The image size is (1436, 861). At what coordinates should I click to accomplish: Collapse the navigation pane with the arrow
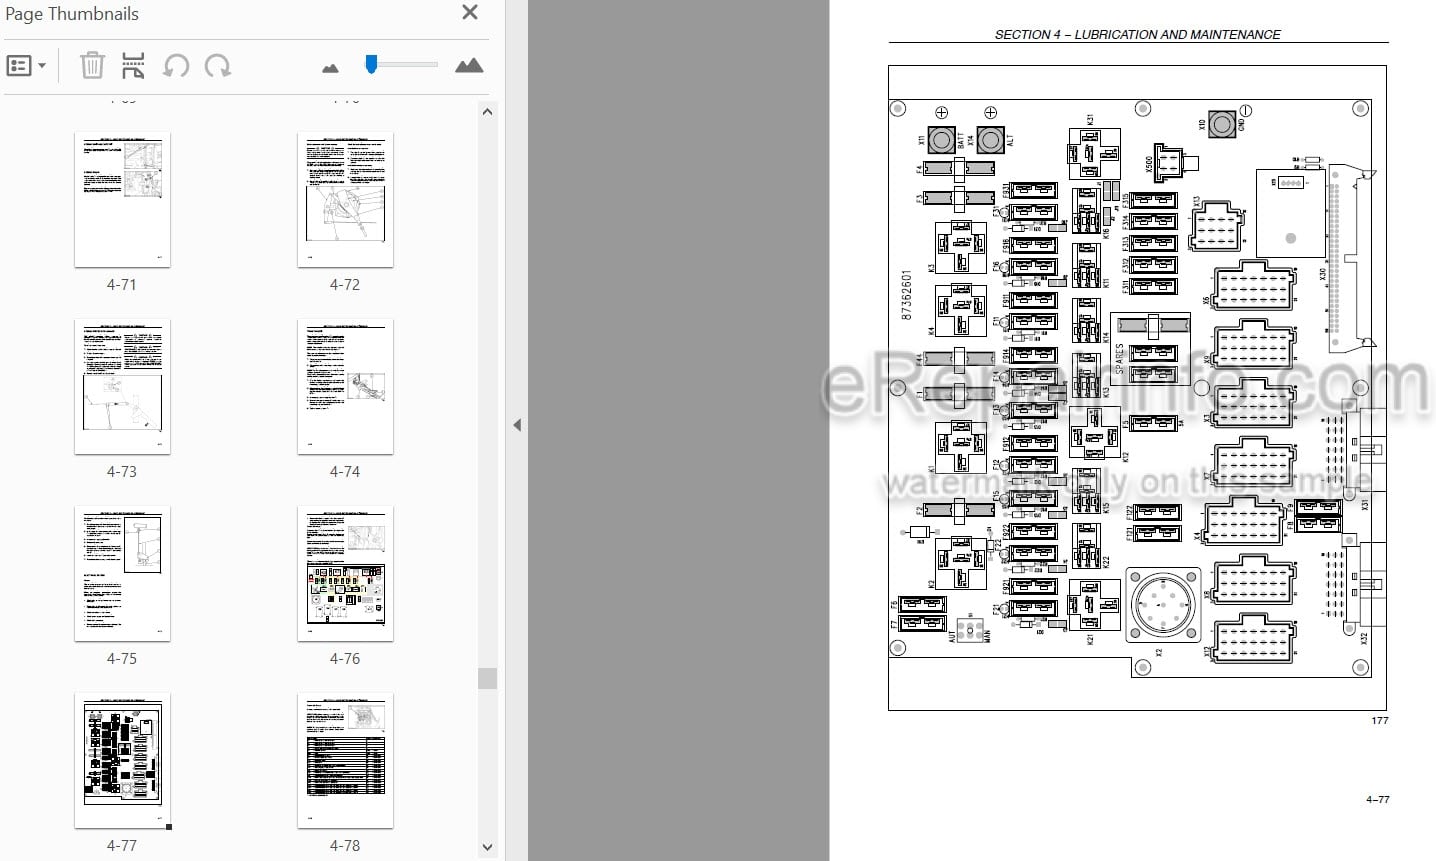517,425
